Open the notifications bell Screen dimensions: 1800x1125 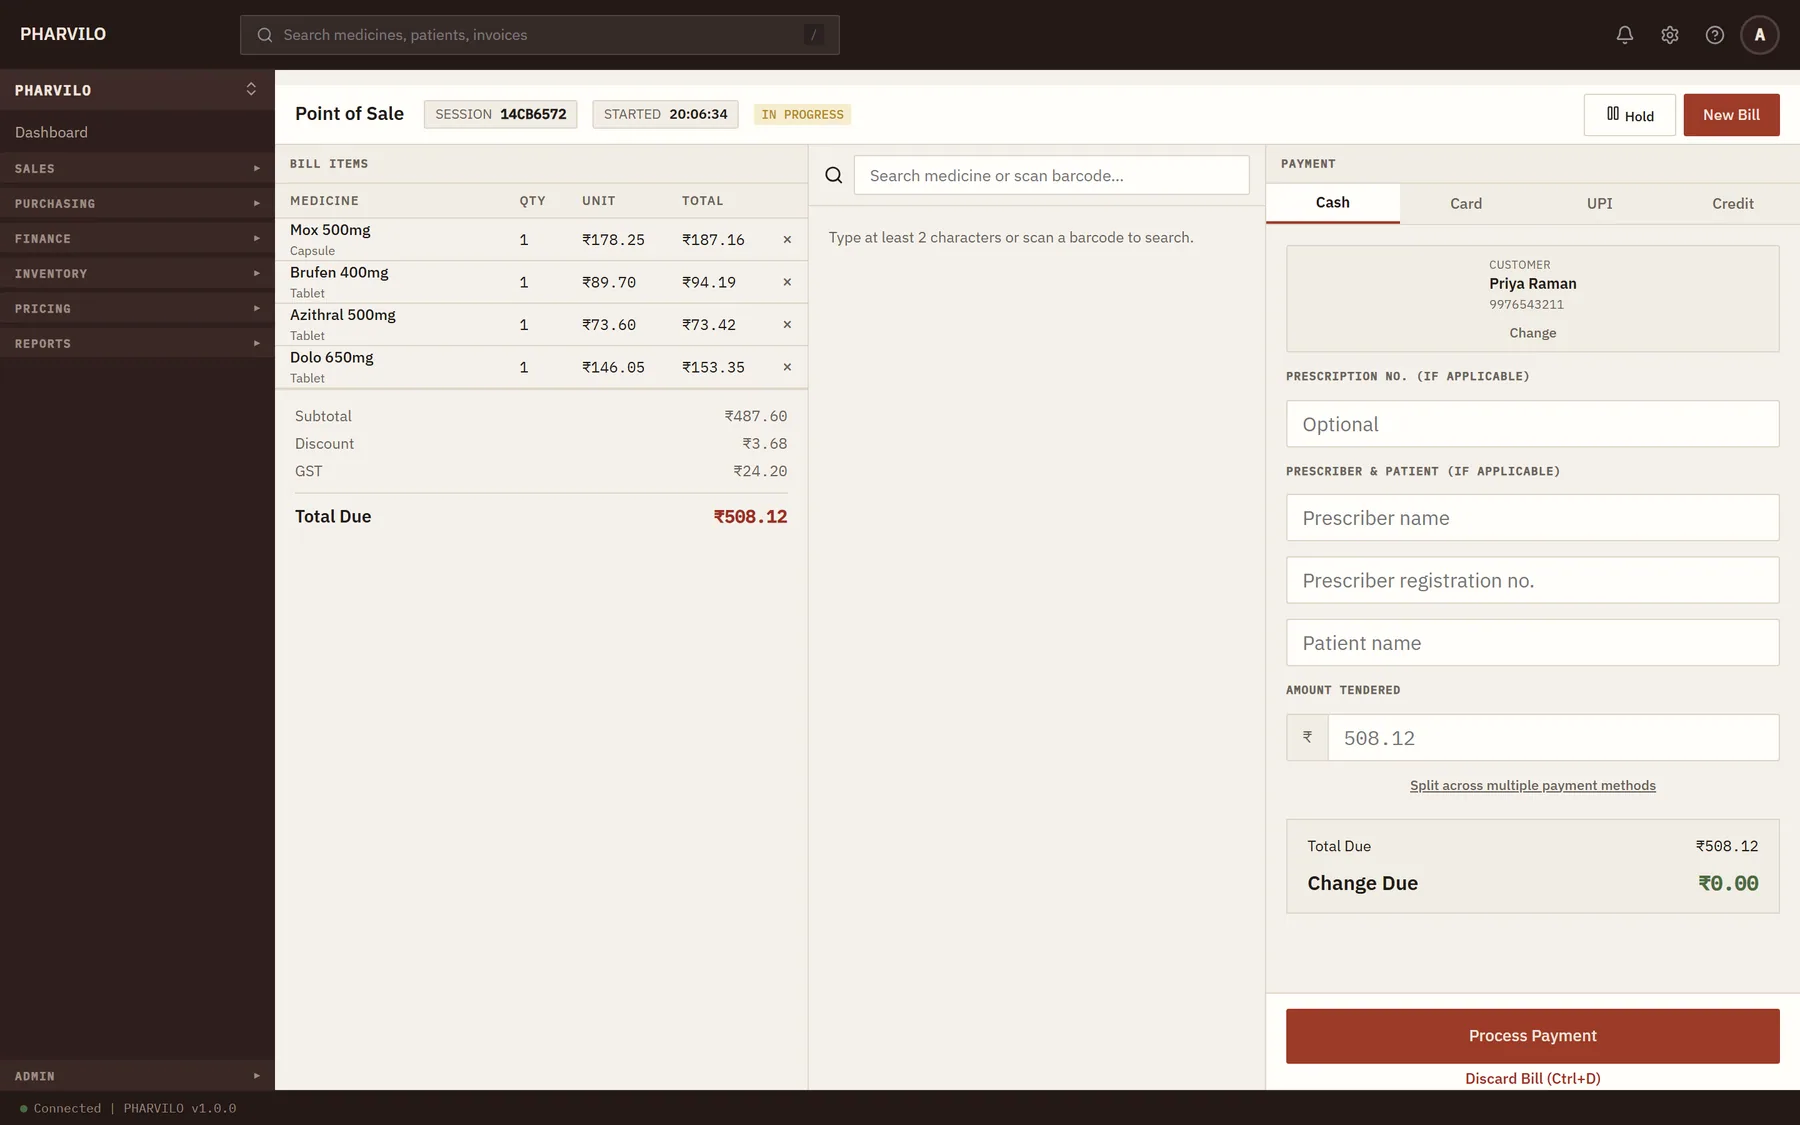(x=1625, y=35)
